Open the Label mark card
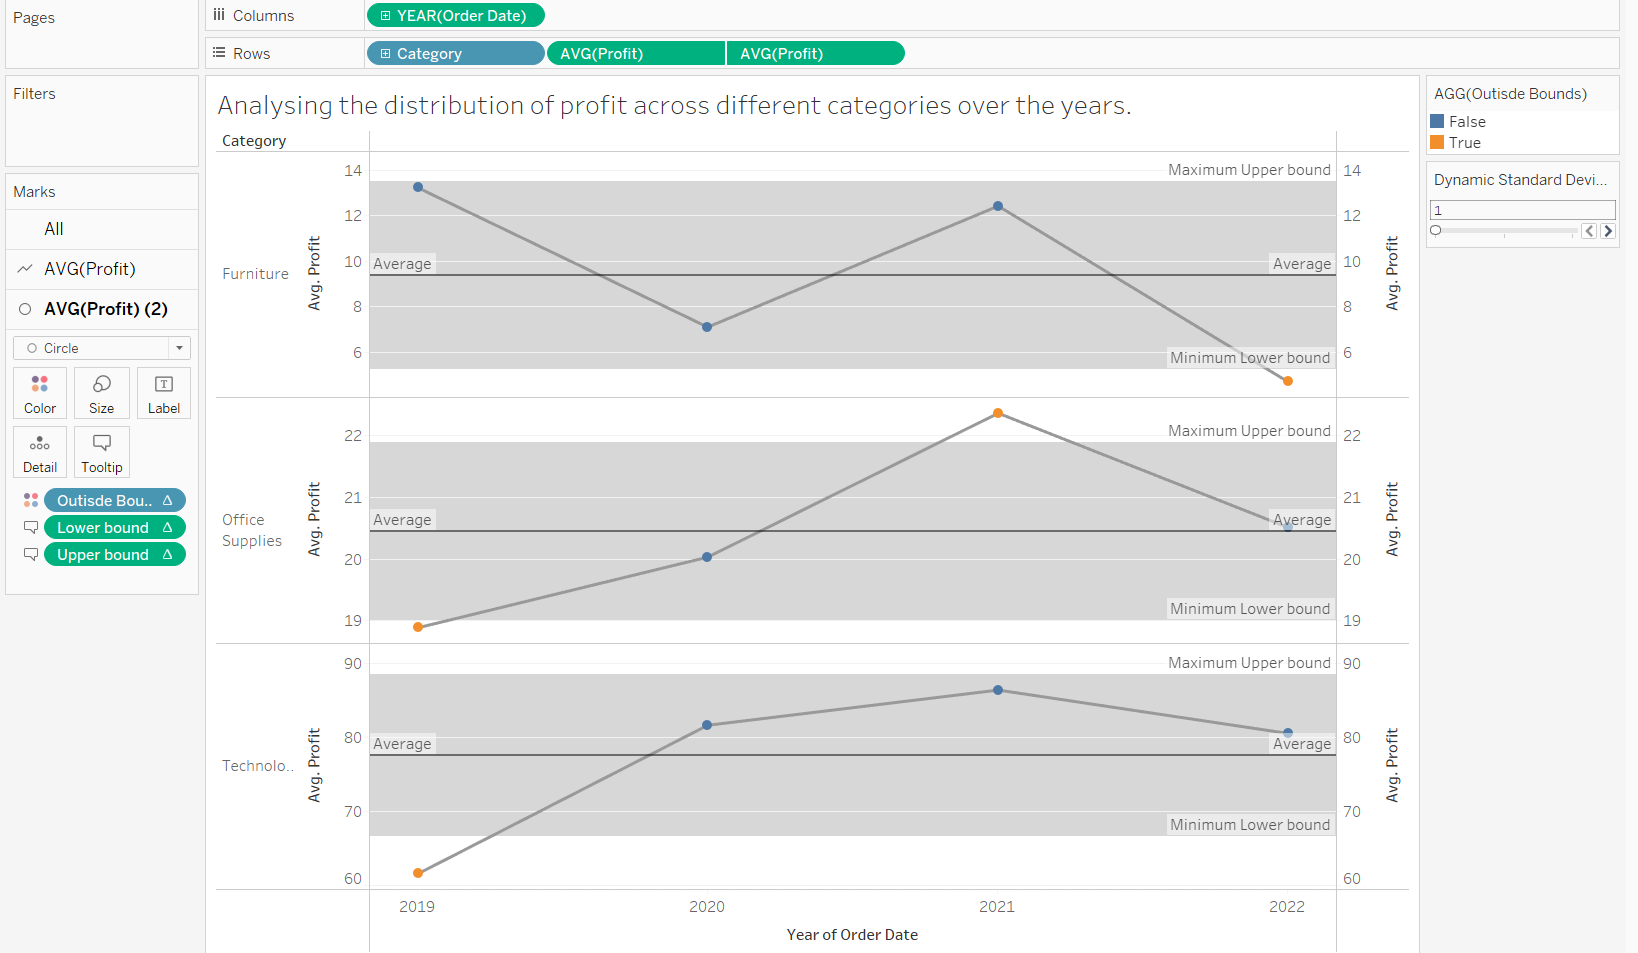Screen dimensions: 1638x953 163,392
